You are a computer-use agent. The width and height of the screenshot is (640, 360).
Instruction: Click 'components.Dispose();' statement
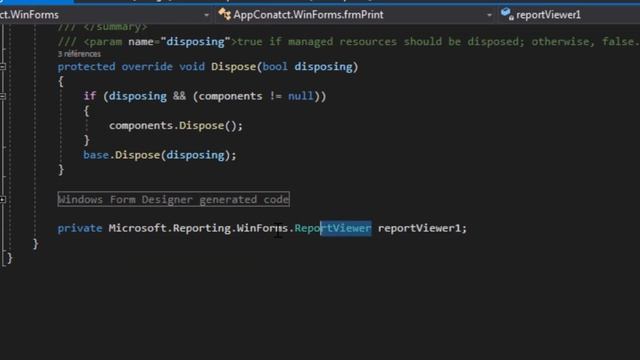(x=176, y=126)
